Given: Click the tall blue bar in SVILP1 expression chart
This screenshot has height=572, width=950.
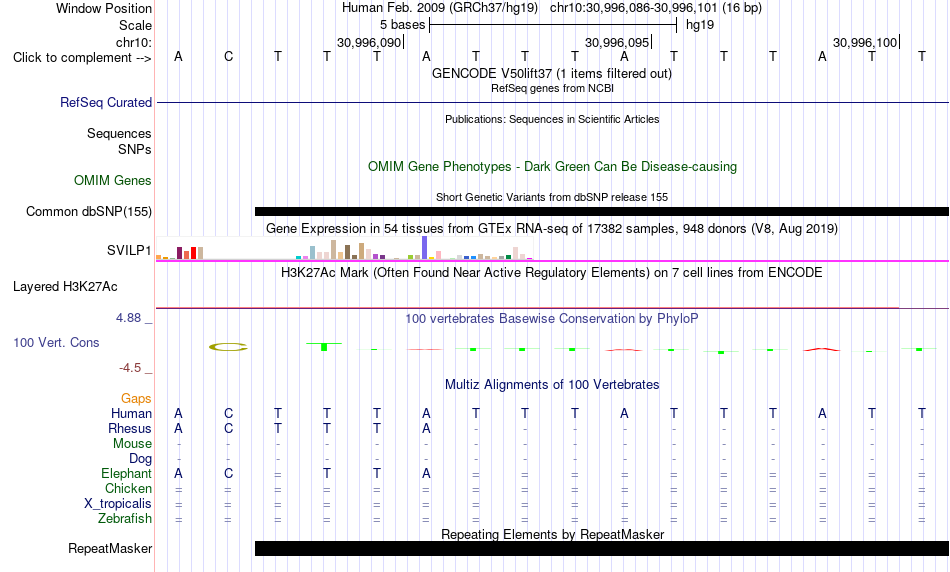Looking at the screenshot, I should [425, 247].
